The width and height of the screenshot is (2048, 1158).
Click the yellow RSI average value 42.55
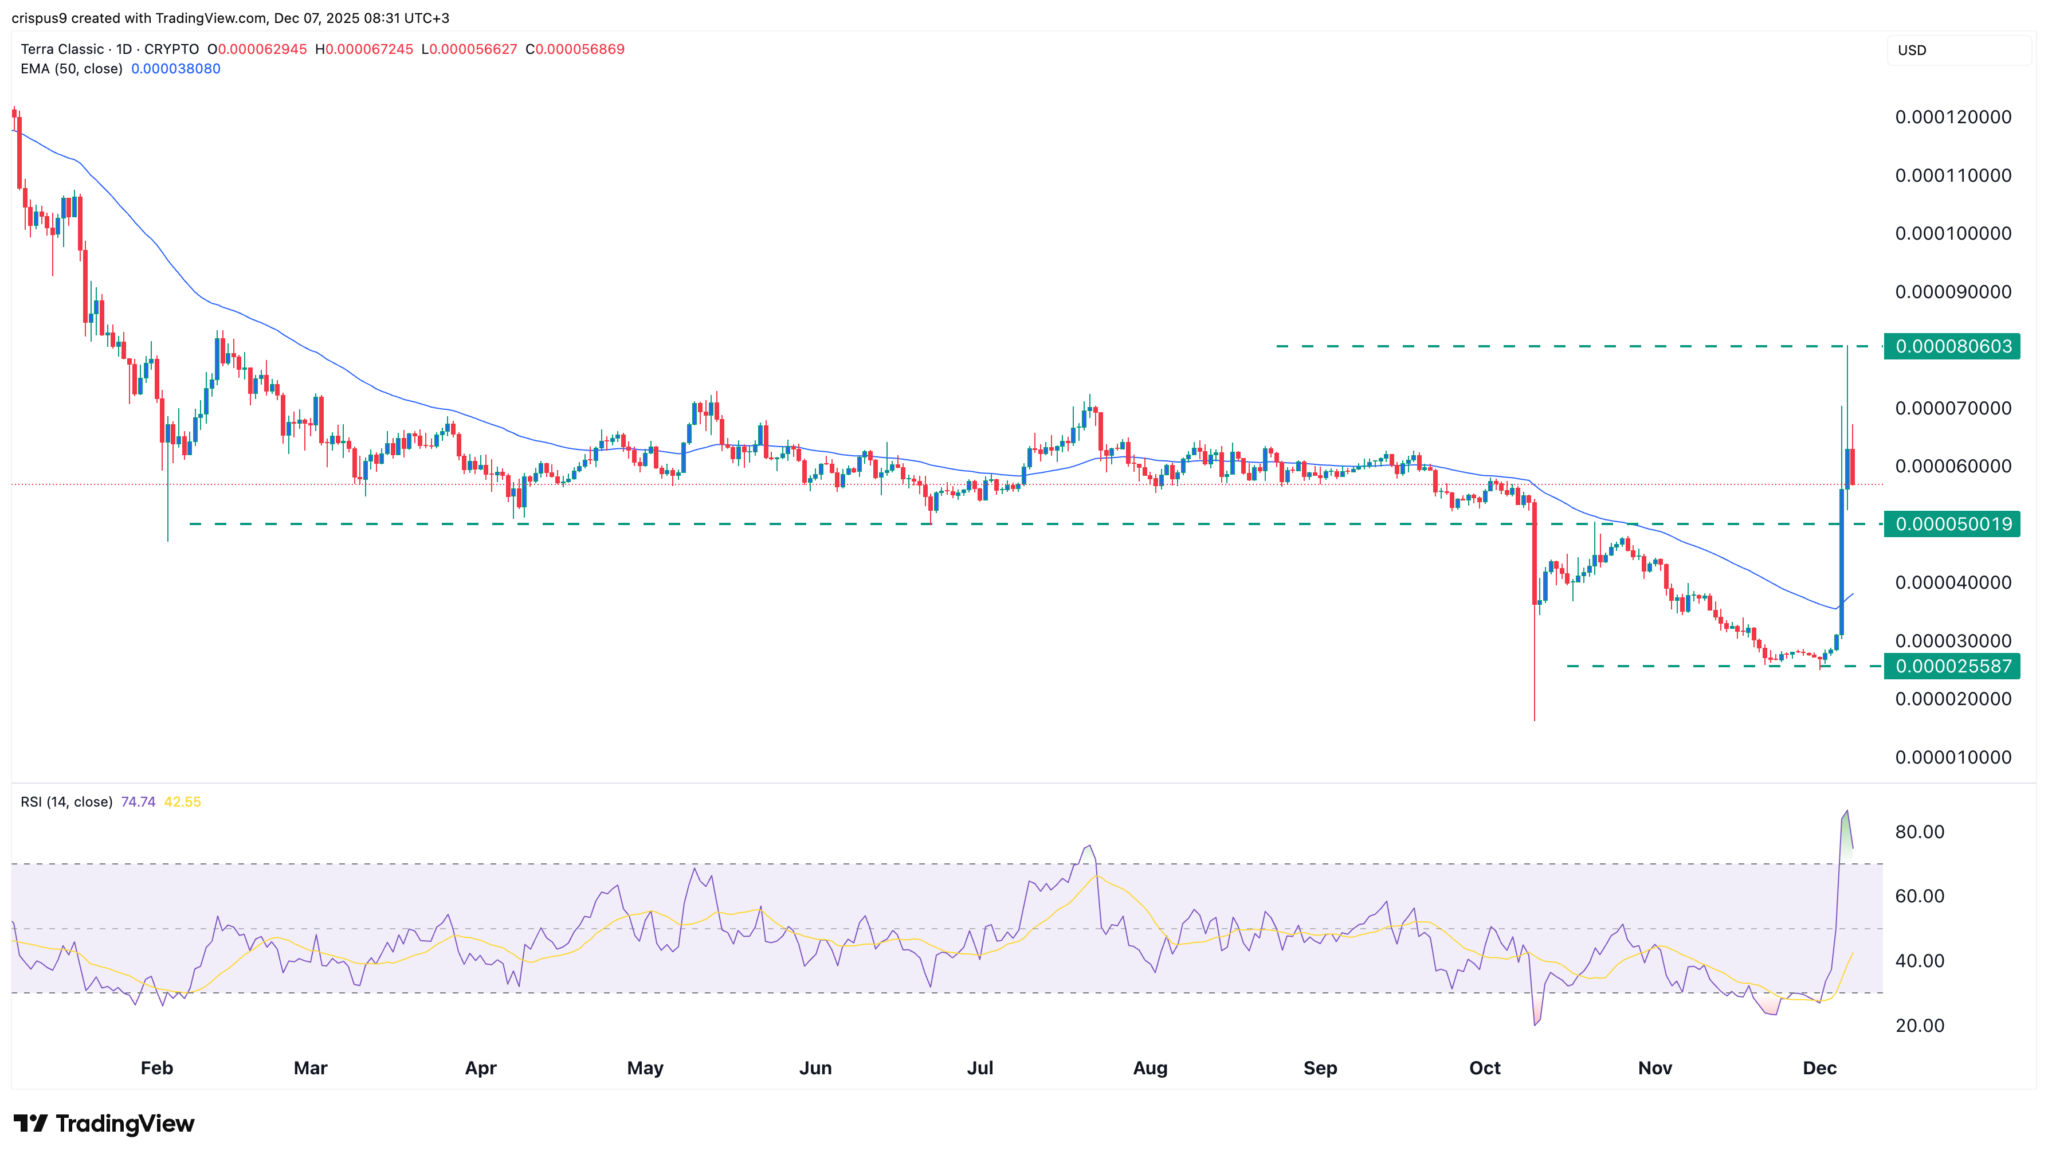pos(182,802)
